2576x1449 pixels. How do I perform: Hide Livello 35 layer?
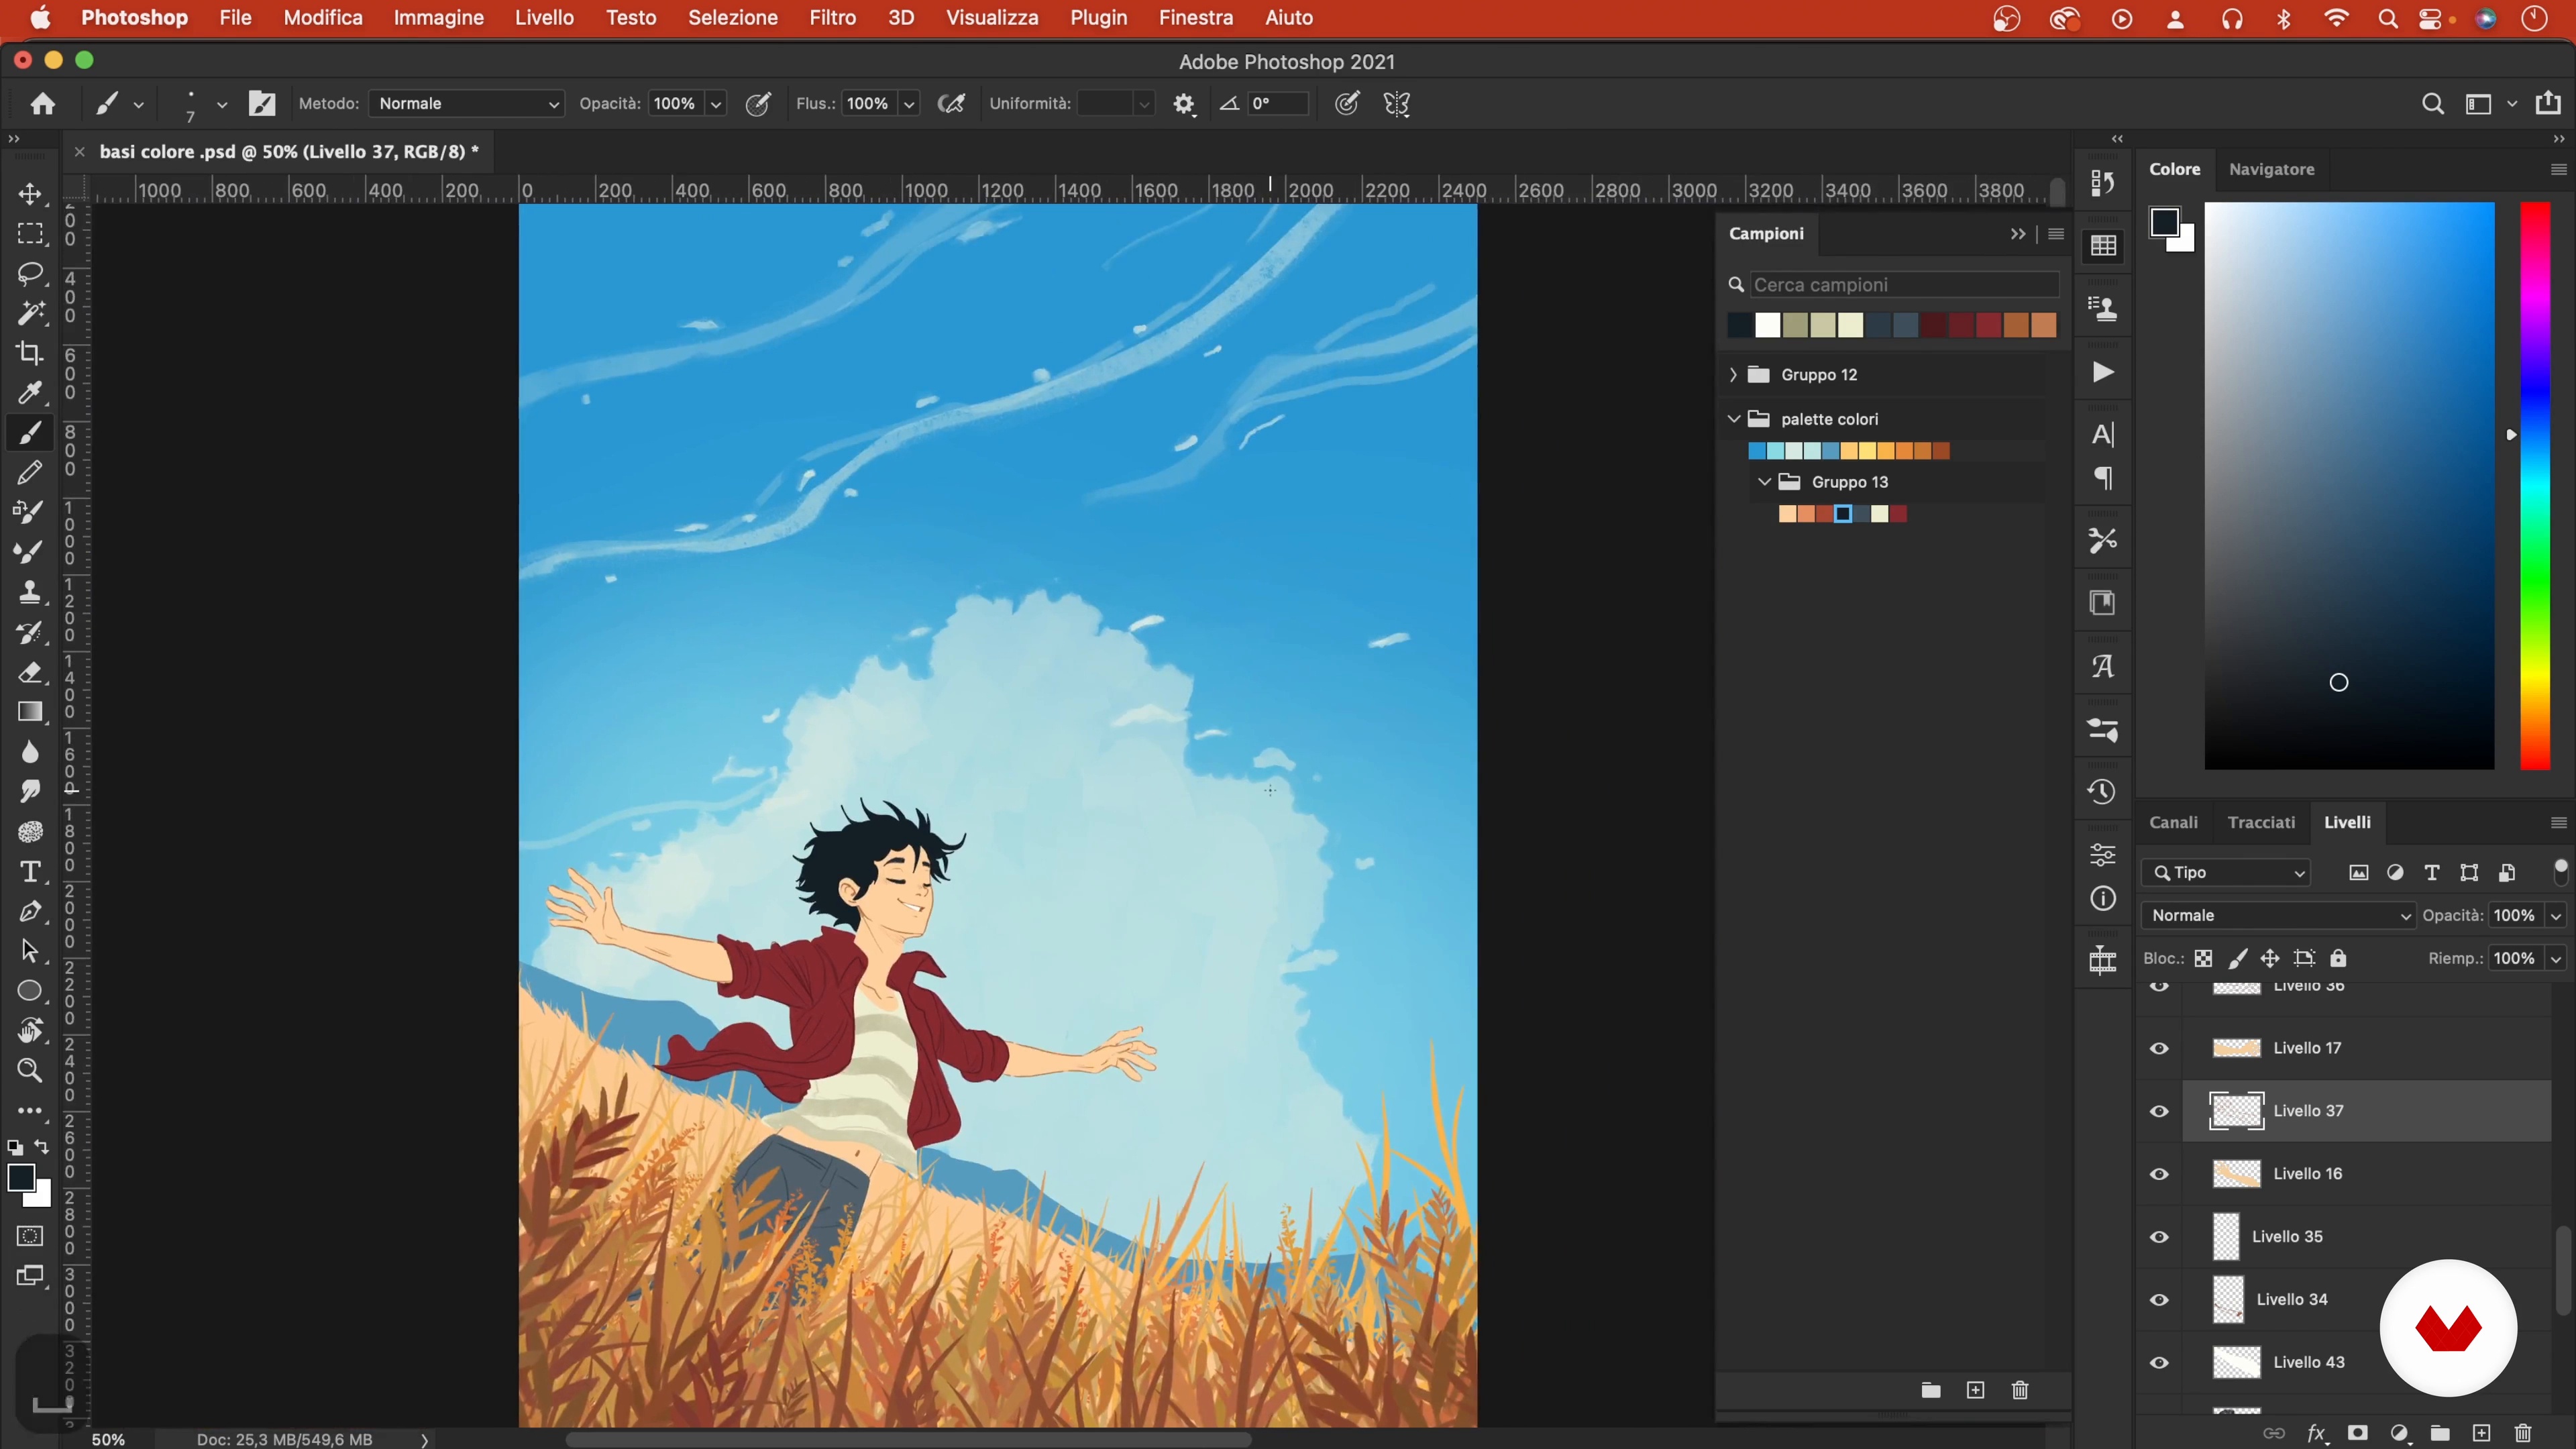coord(2160,1237)
